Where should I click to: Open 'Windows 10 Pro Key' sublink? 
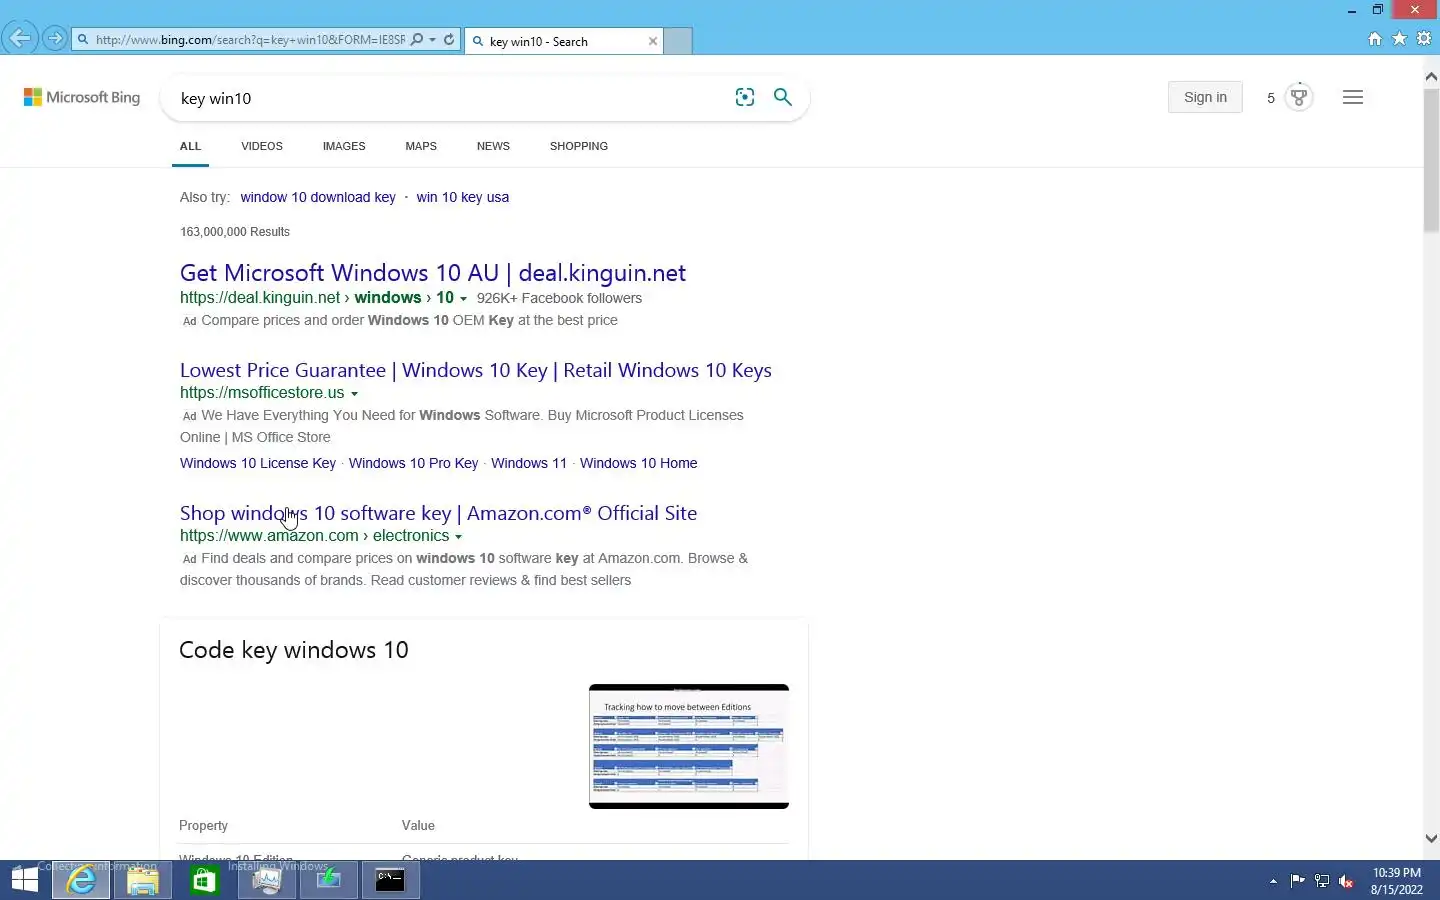pos(414,463)
